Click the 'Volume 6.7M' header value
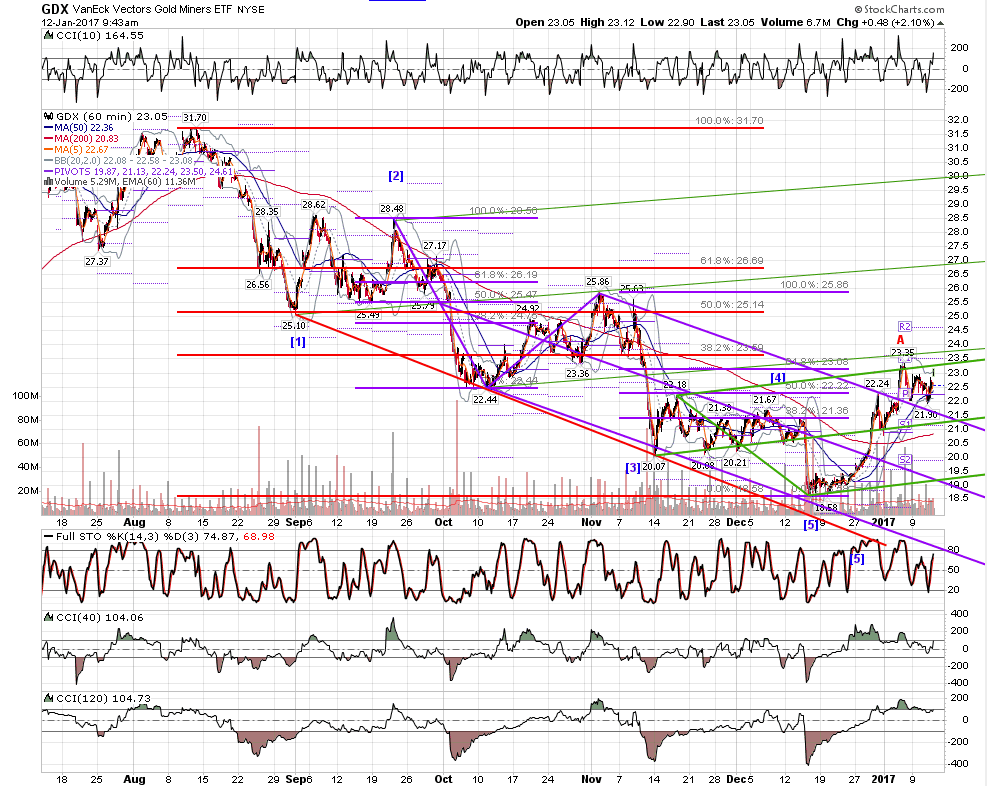Viewport: 987px width, 786px height. tap(796, 23)
